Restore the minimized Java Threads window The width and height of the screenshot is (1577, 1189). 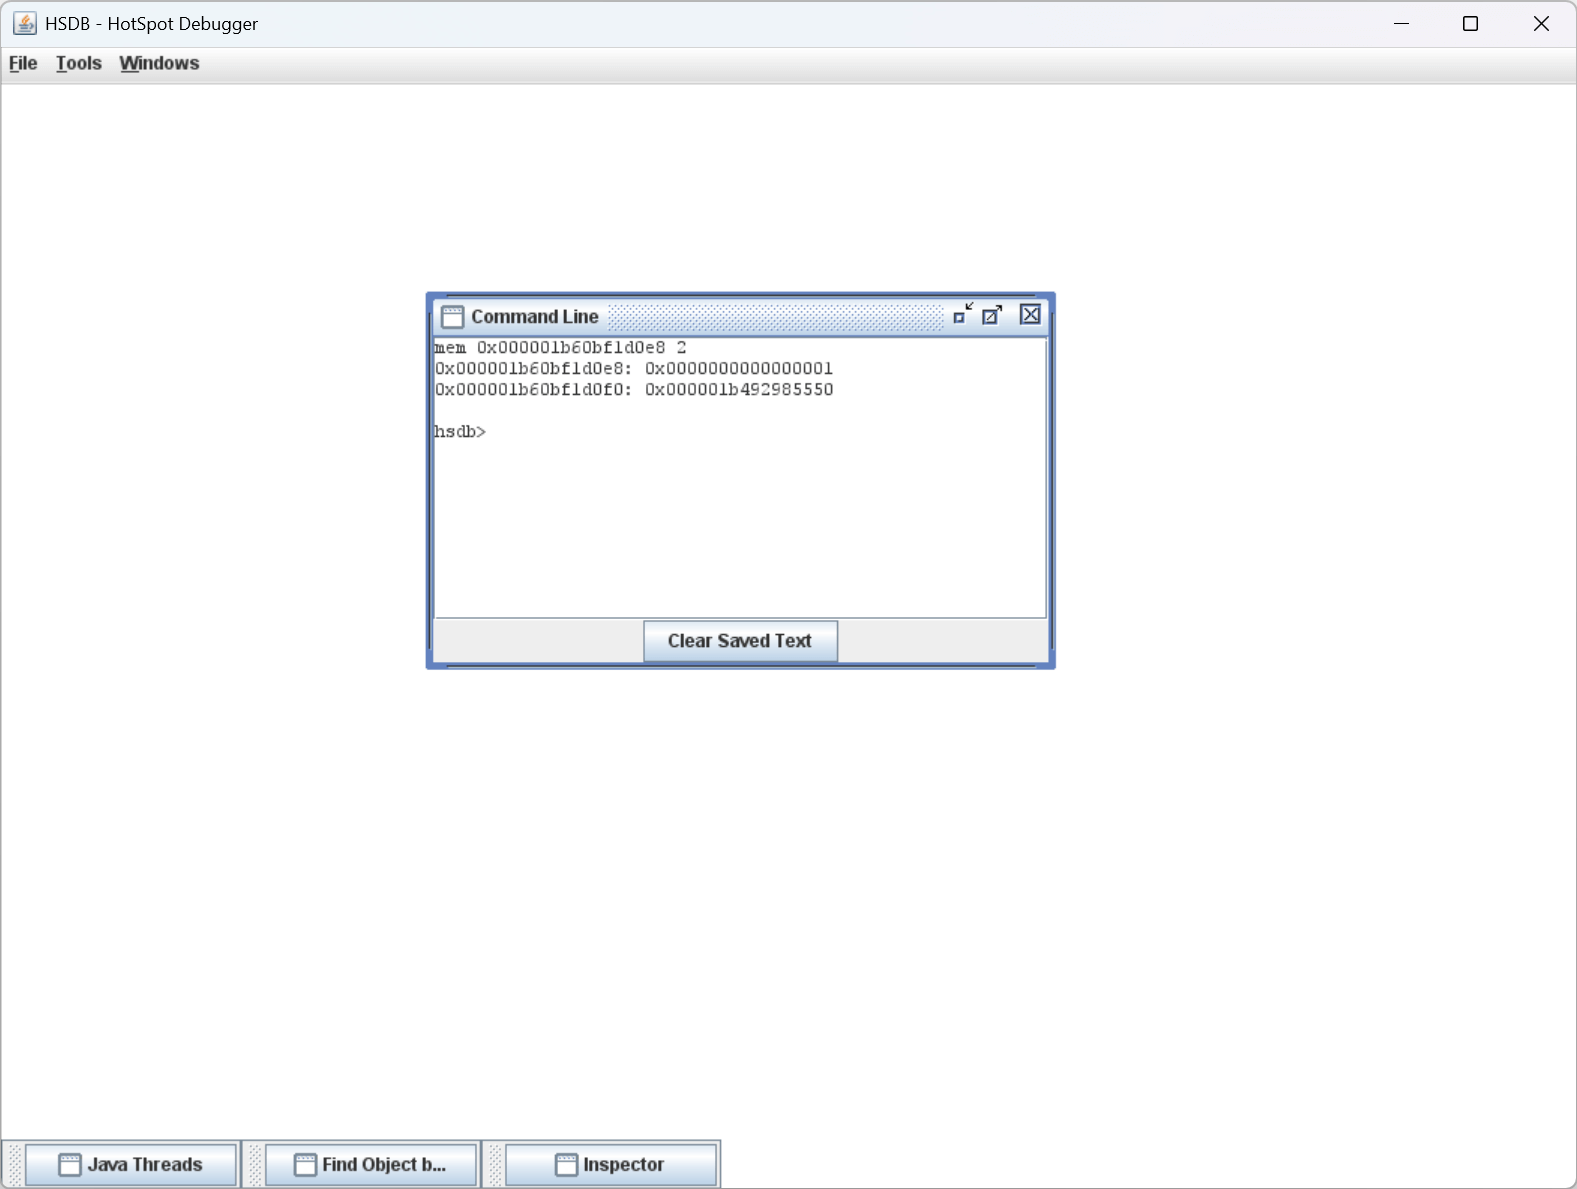coord(131,1164)
